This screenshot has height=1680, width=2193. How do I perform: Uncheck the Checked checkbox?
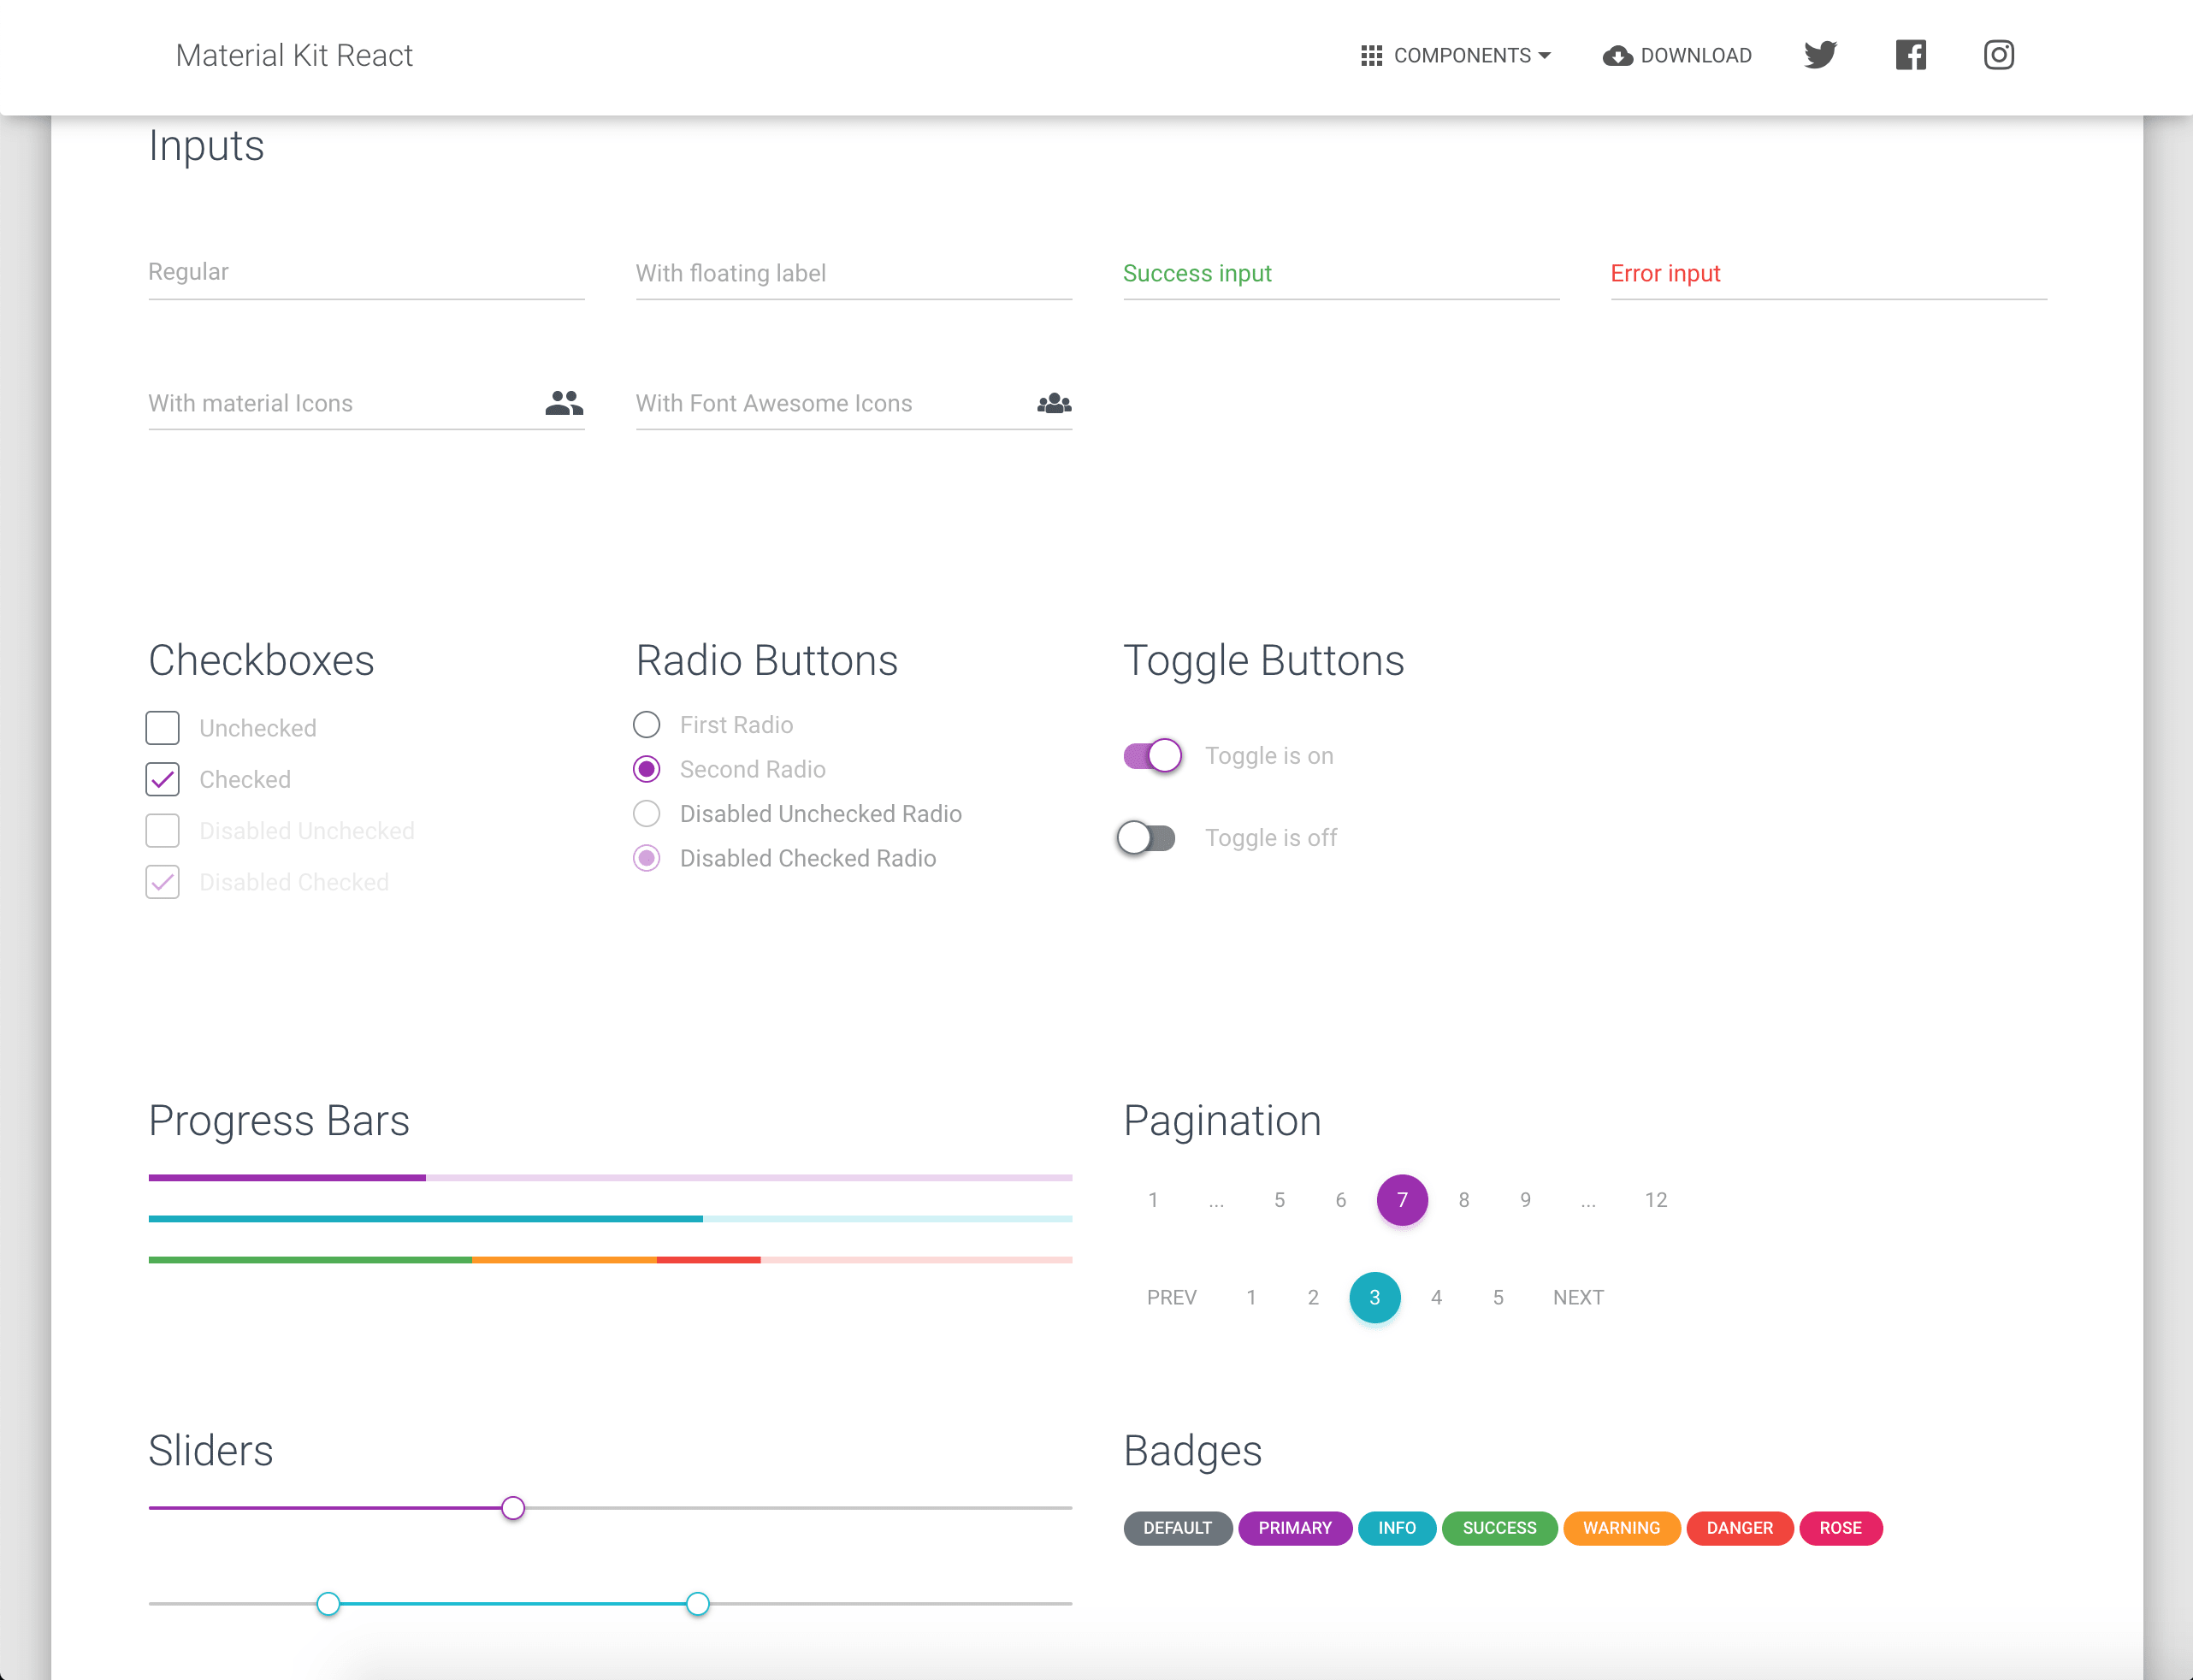pyautogui.click(x=162, y=779)
